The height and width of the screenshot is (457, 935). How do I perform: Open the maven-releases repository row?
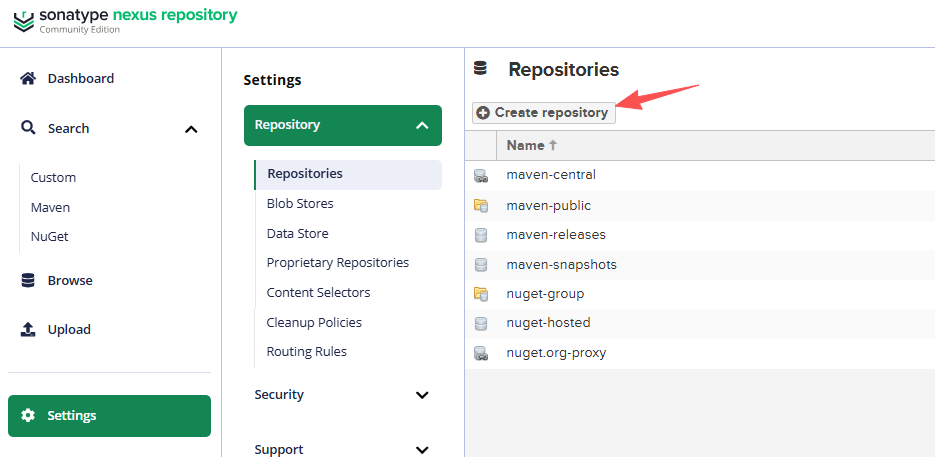pyautogui.click(x=700, y=235)
